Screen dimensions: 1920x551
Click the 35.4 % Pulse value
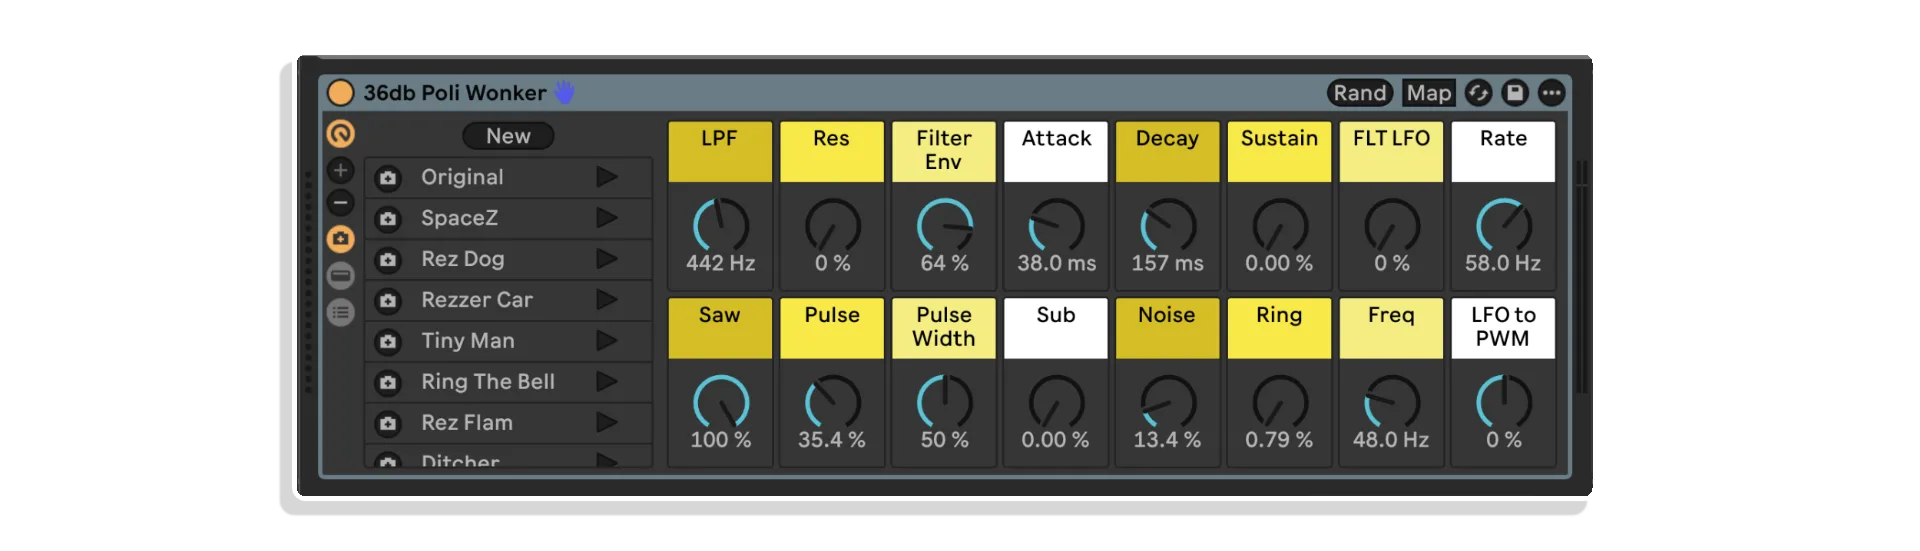831,440
